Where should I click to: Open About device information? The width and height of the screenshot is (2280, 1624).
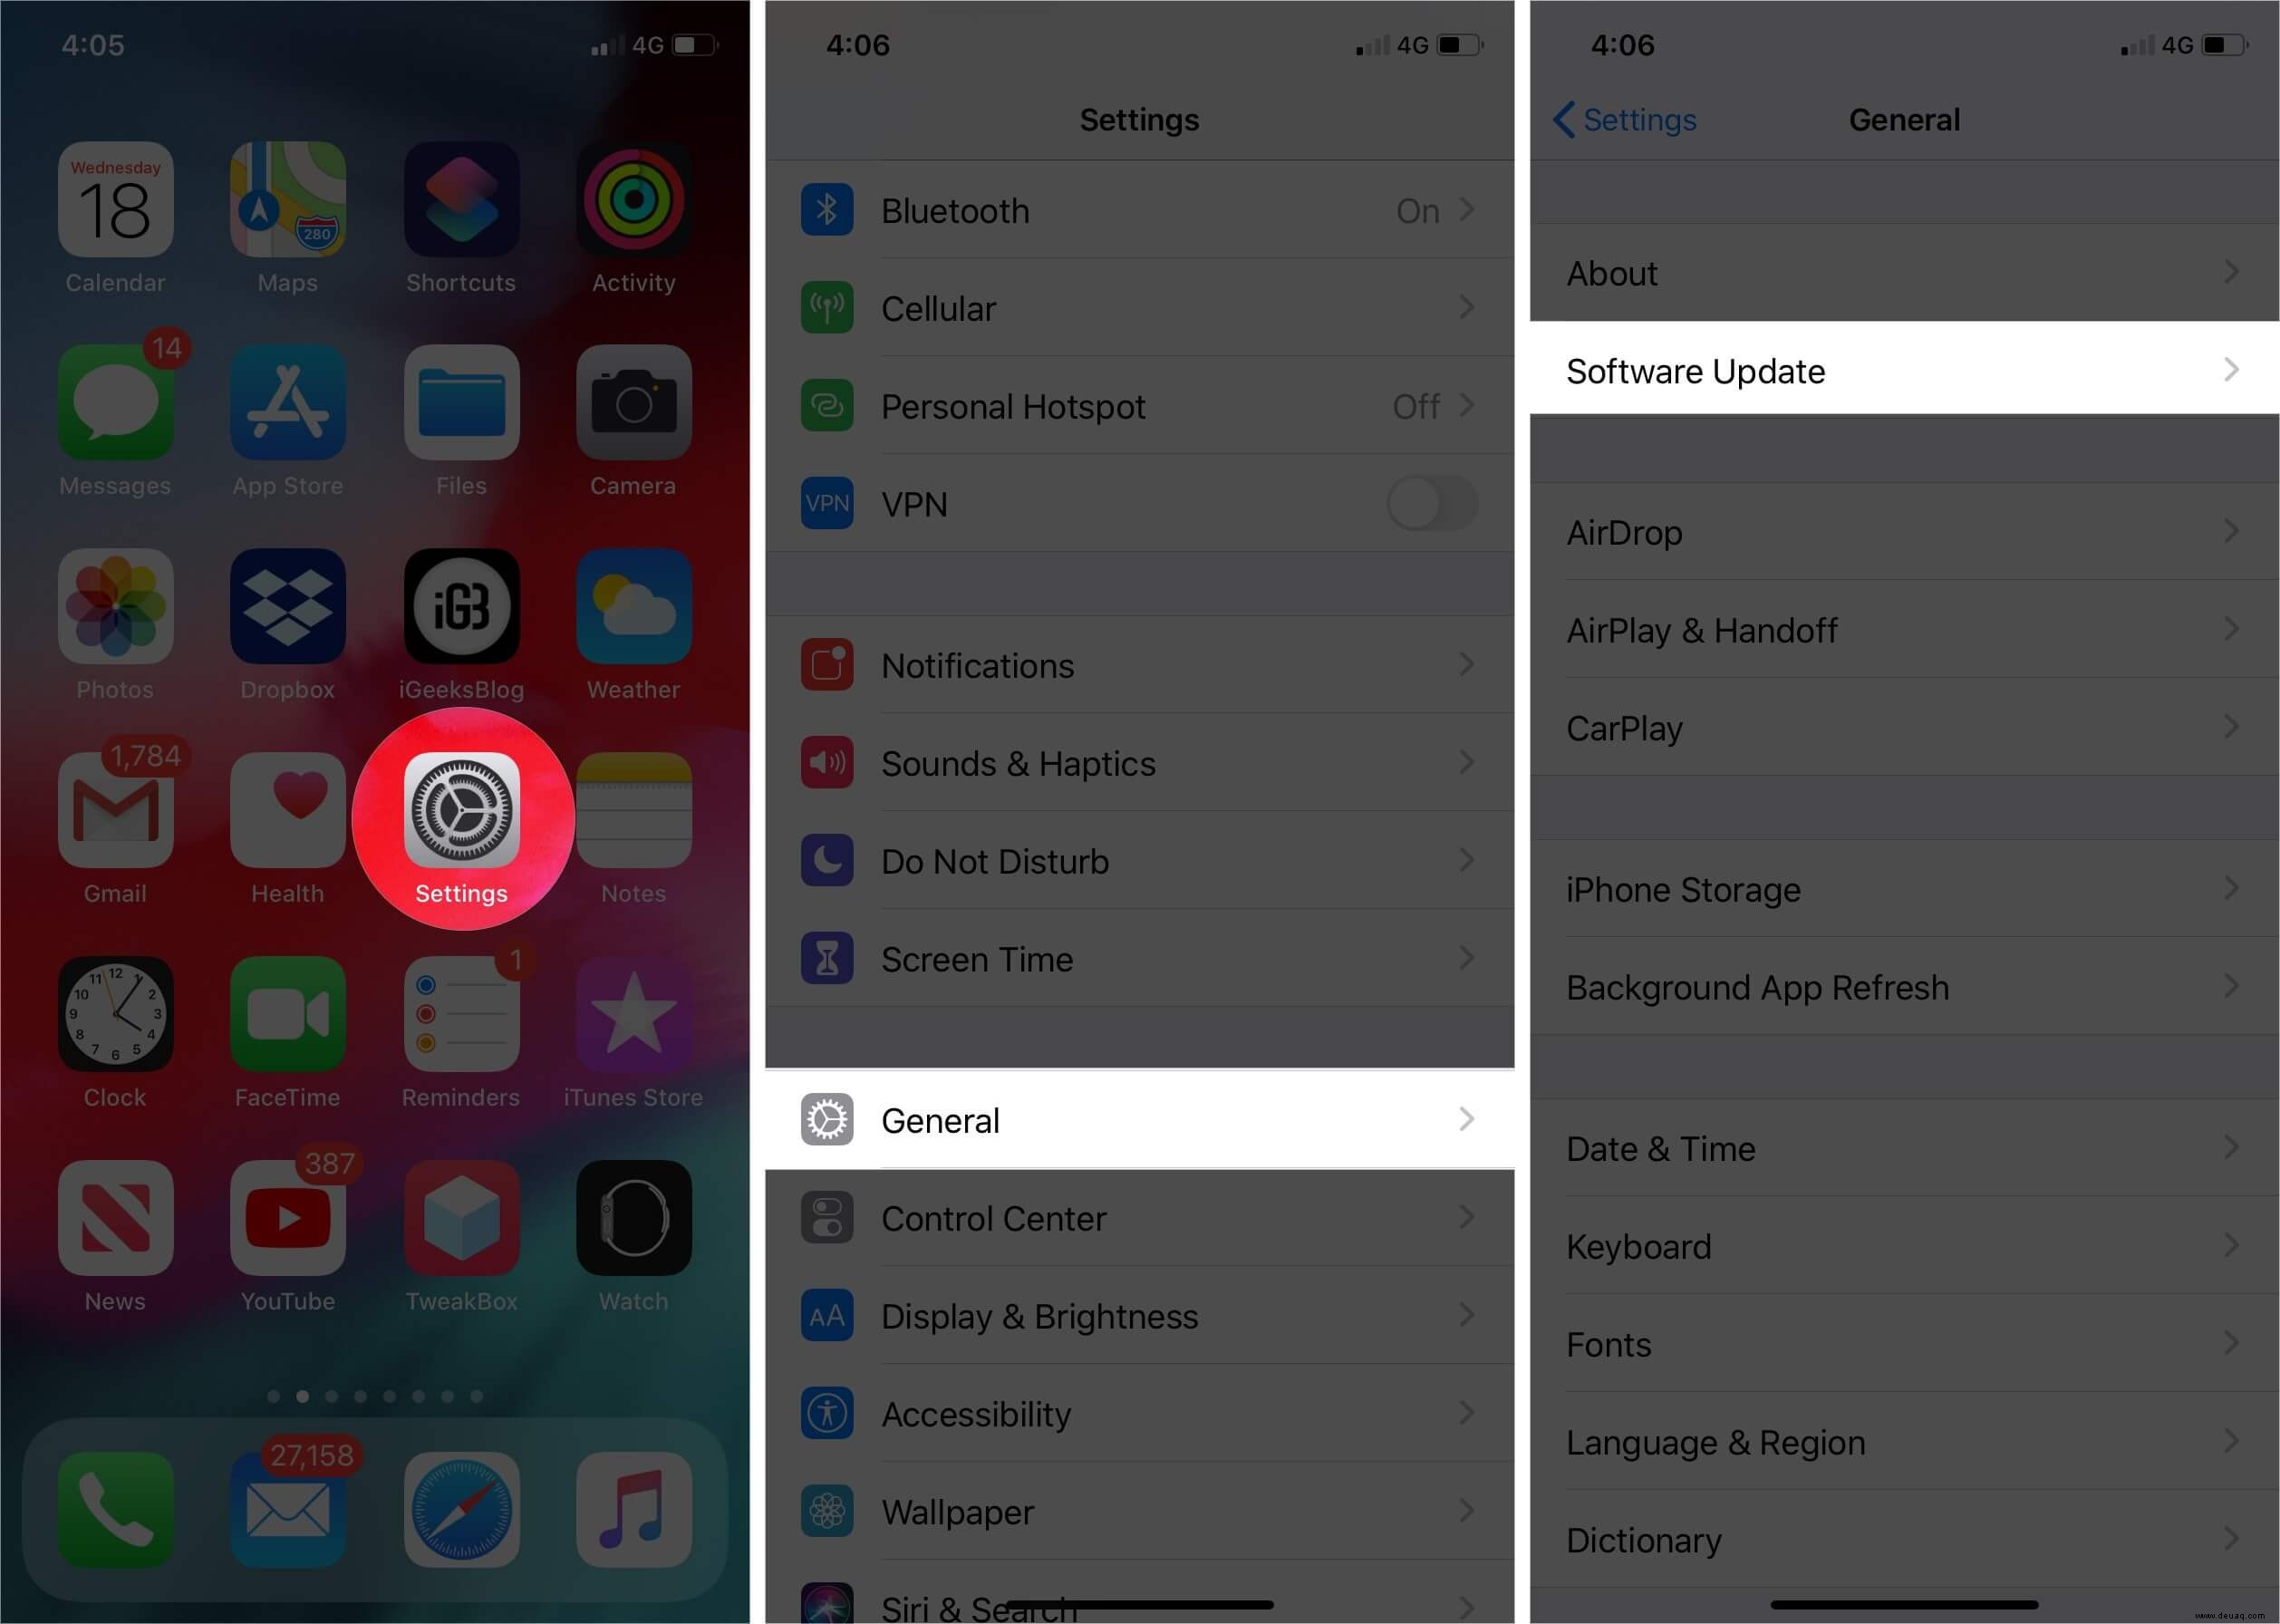(1902, 273)
